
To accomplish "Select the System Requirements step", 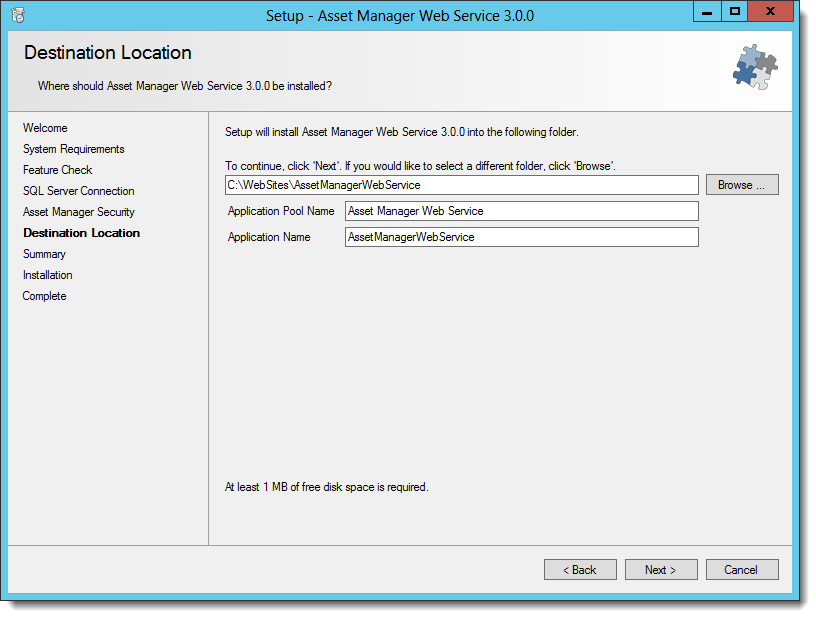I will click(x=73, y=149).
